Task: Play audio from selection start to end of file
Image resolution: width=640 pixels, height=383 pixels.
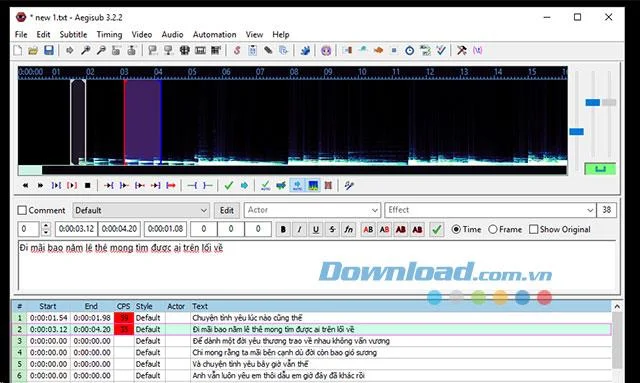Action: 171,185
